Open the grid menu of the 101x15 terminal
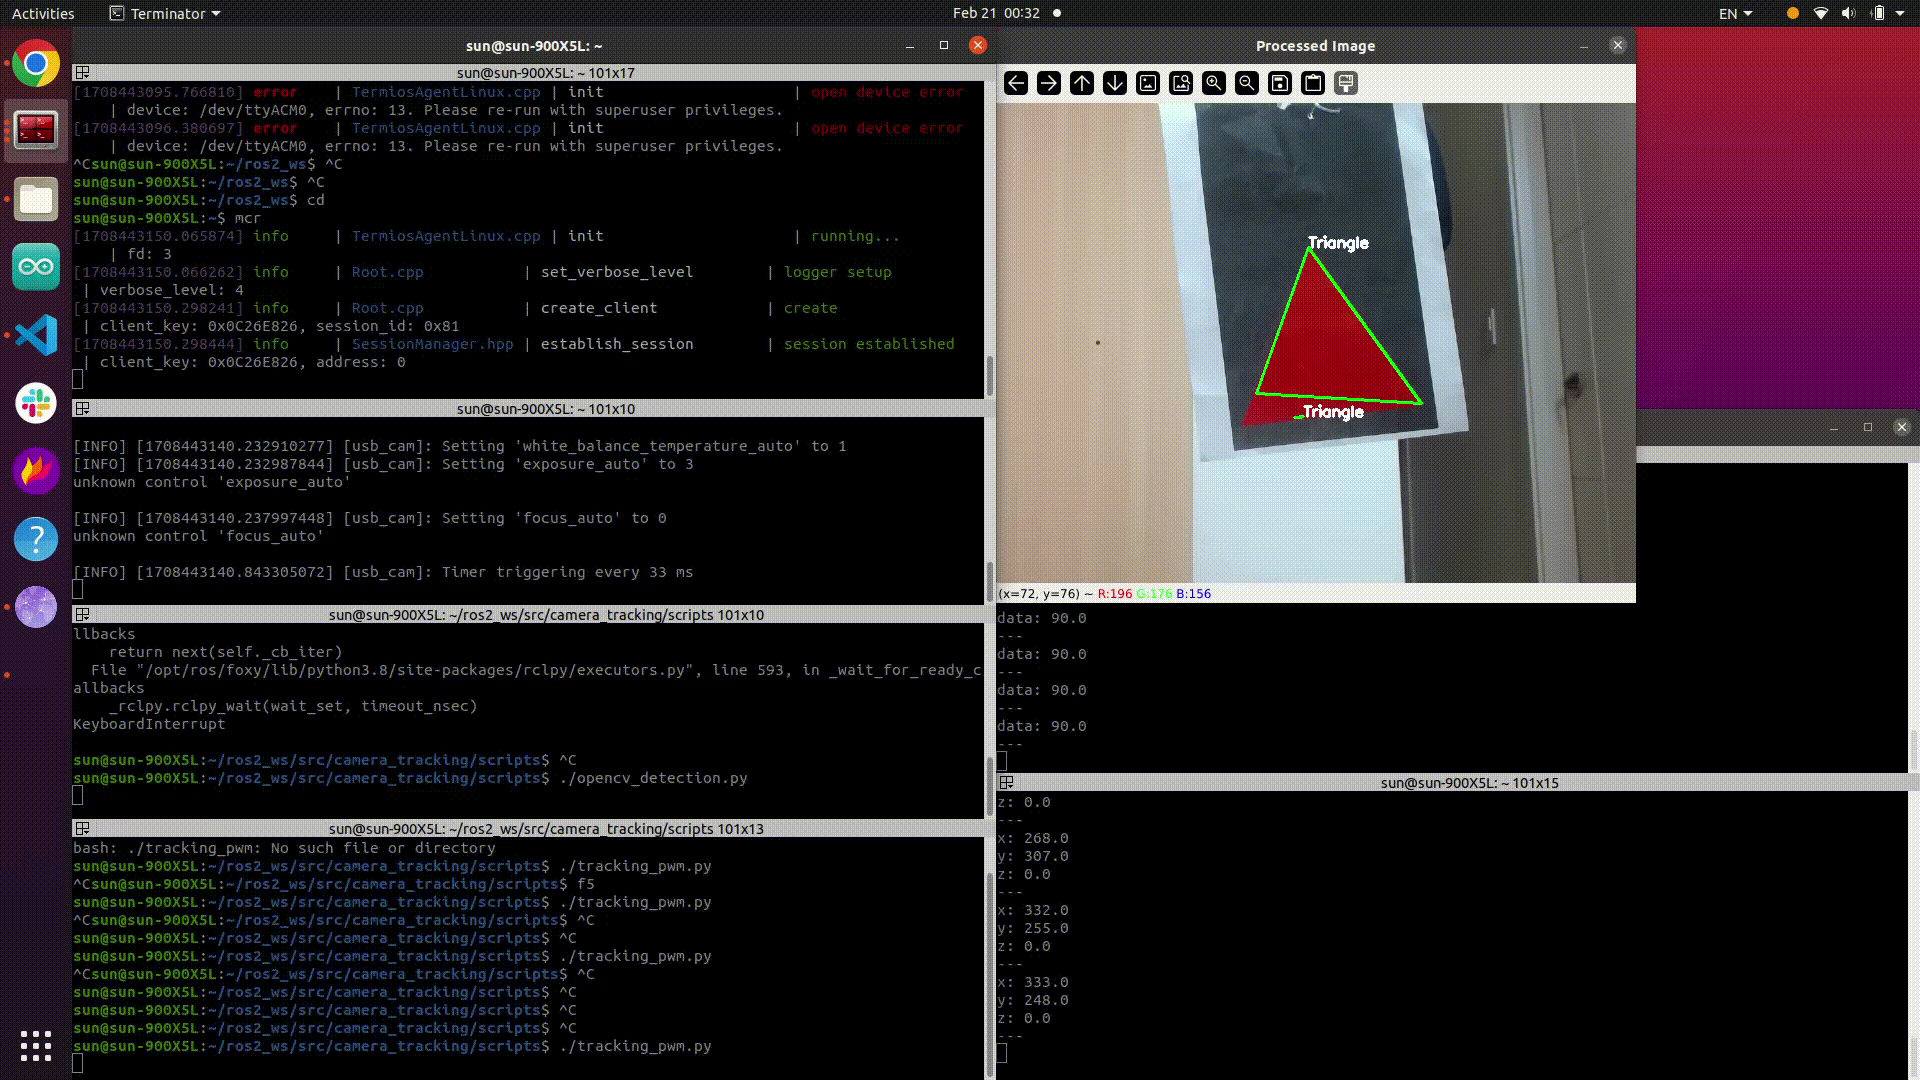This screenshot has width=1920, height=1080. (1007, 782)
